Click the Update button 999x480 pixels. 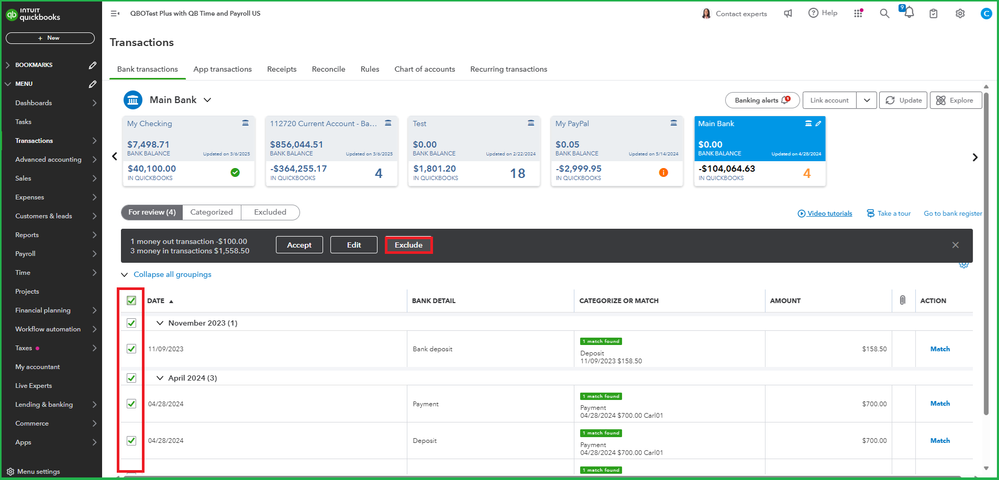click(x=903, y=100)
